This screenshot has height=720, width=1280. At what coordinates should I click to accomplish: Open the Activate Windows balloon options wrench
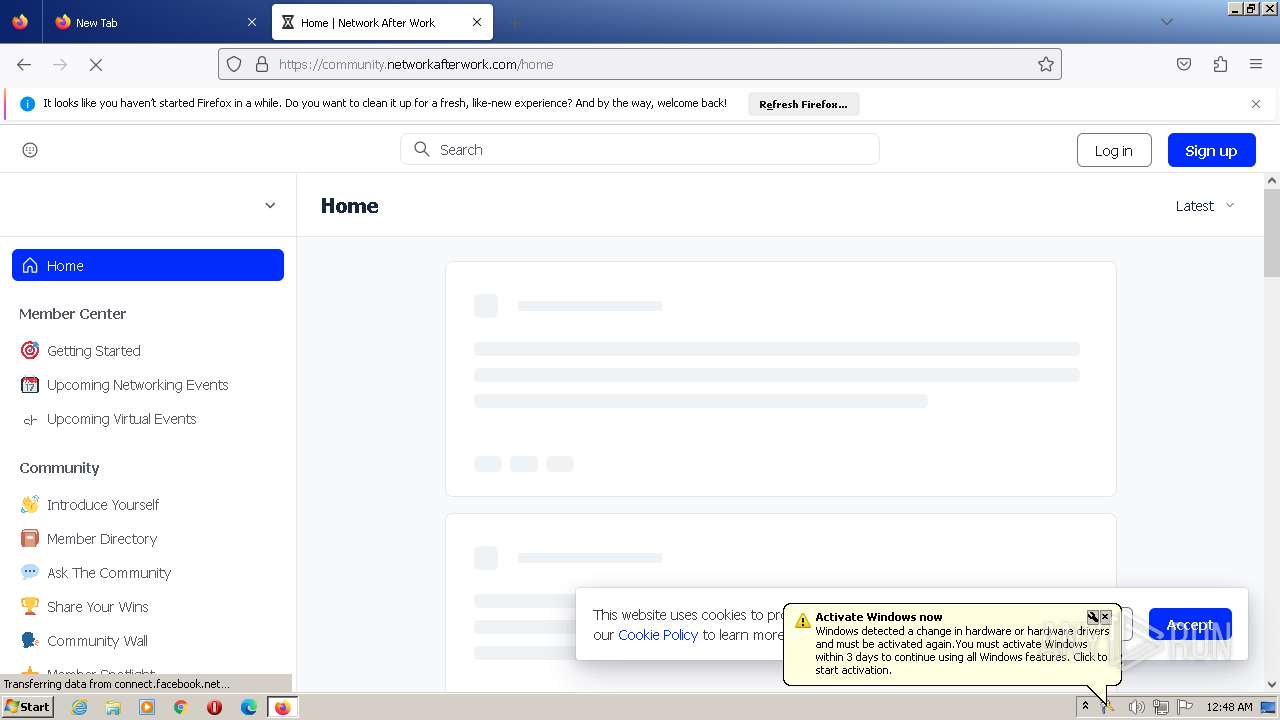[x=1093, y=617]
